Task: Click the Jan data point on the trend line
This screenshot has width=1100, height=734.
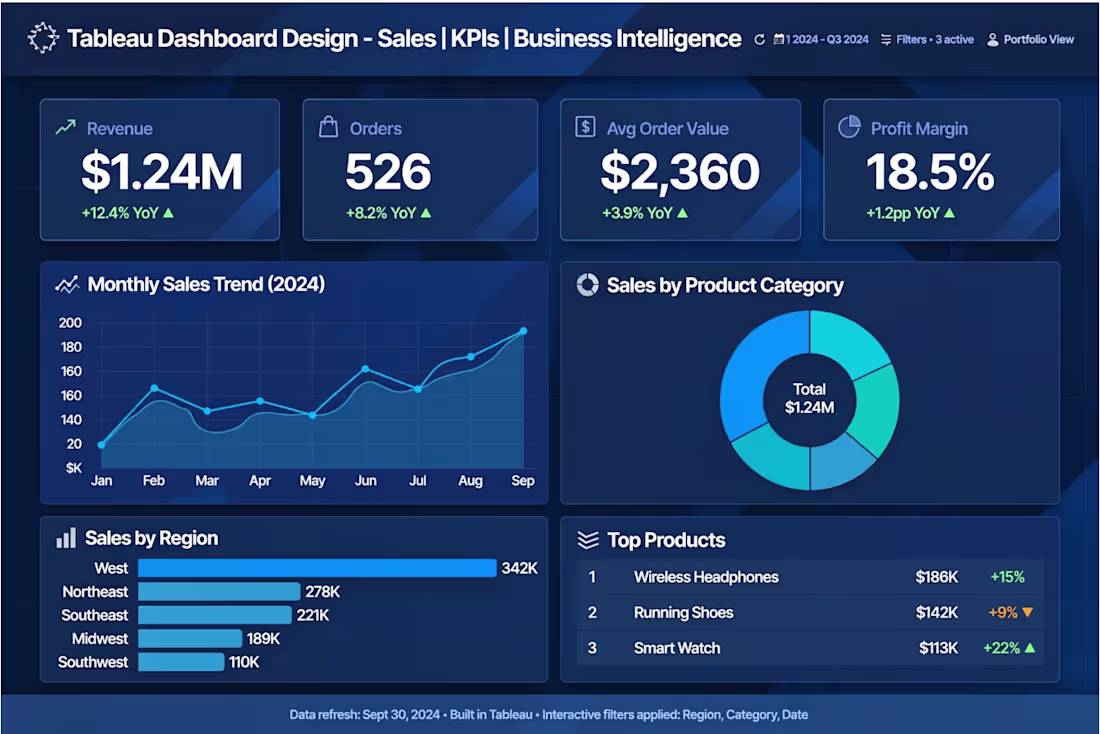Action: [102, 445]
